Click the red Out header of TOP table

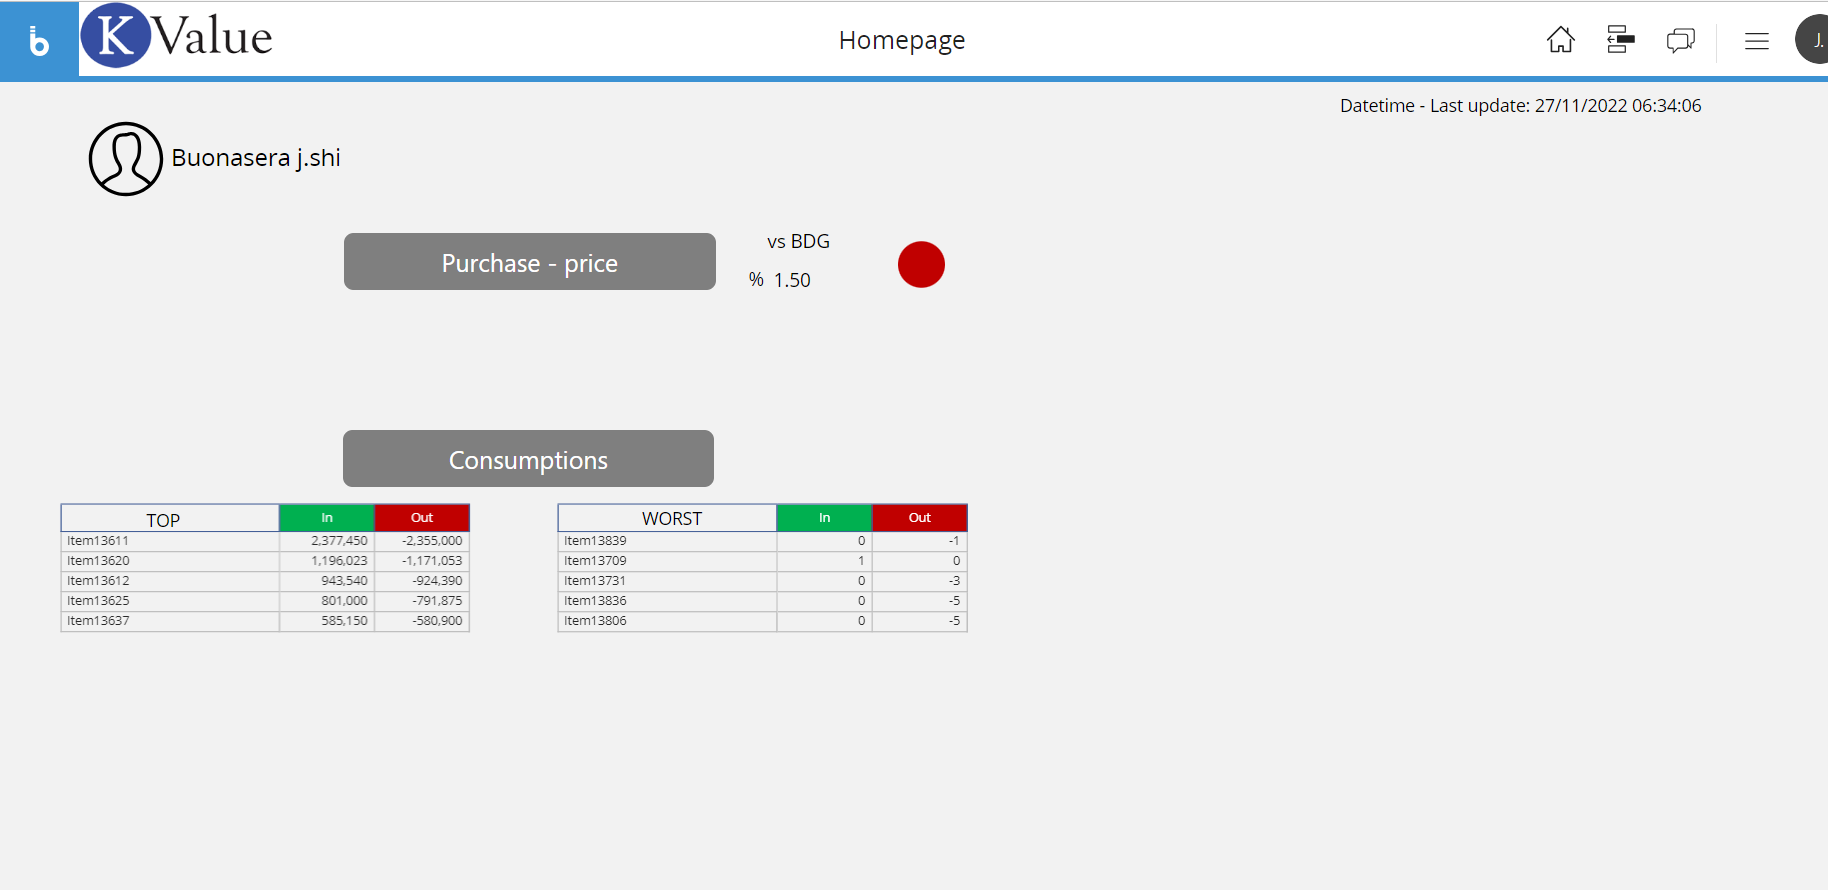(421, 518)
